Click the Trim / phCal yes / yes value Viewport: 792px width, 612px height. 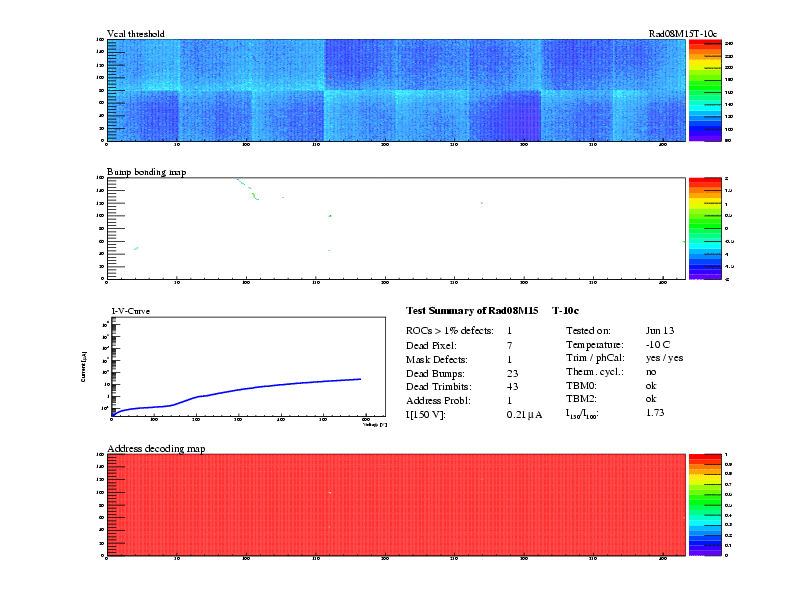[x=665, y=357]
